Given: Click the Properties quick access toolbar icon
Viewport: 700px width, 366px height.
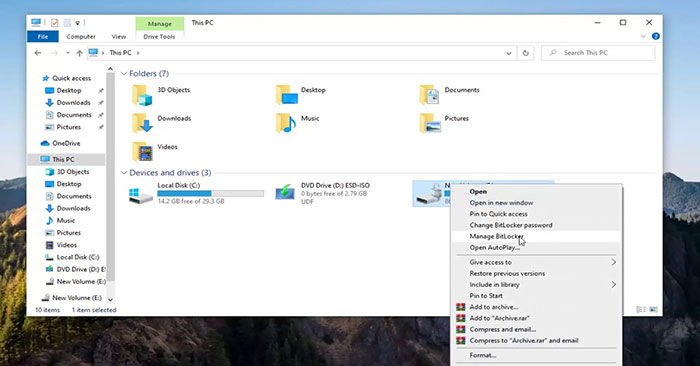Looking at the screenshot, I should 54,23.
